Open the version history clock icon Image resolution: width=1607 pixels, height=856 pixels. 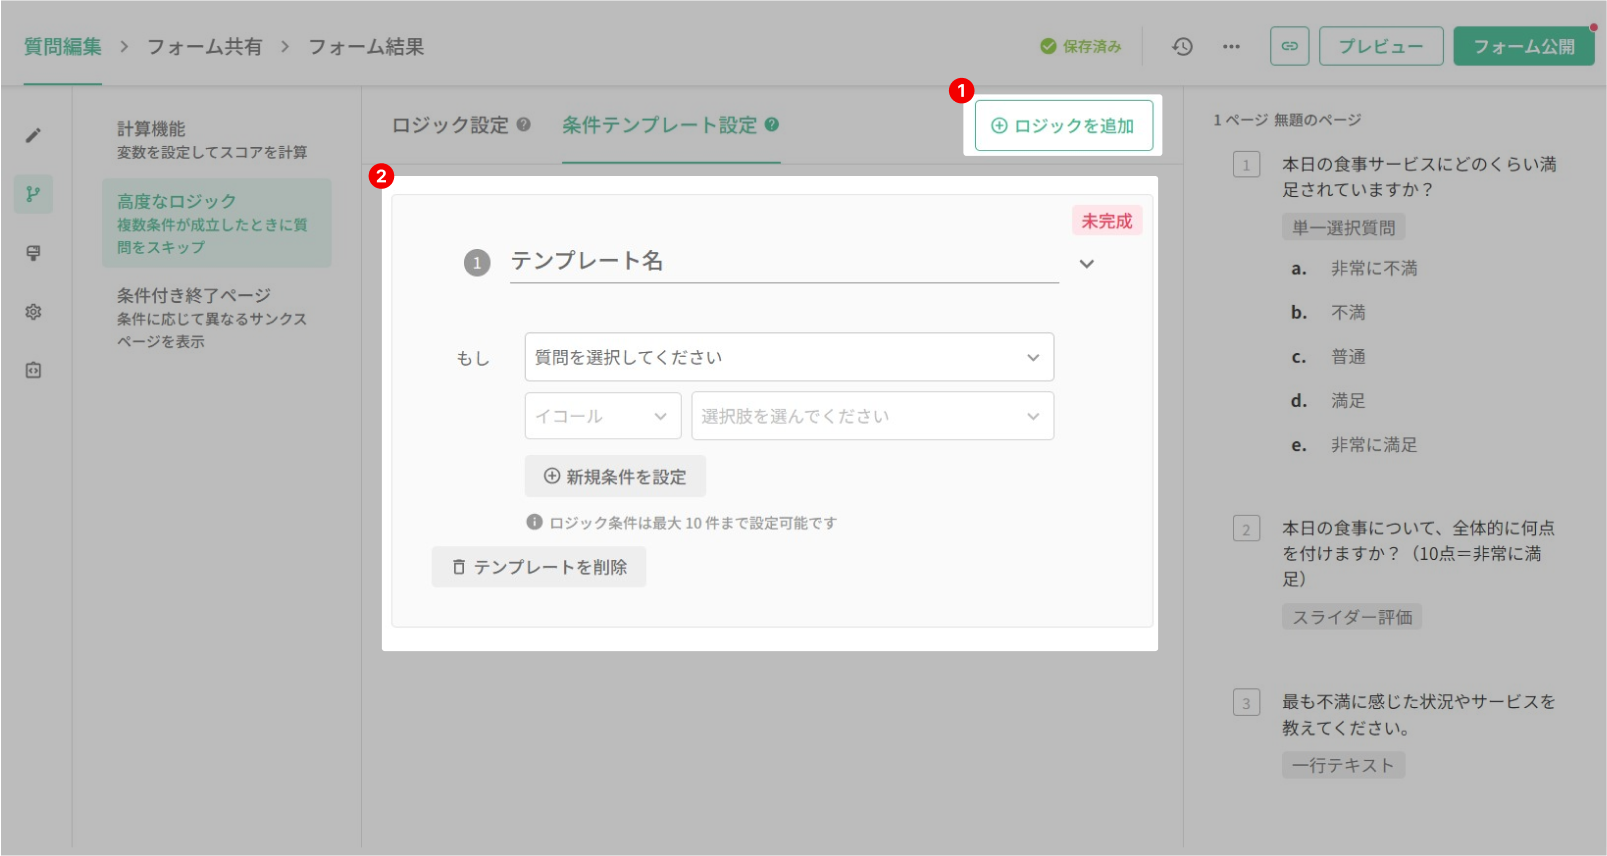[x=1183, y=46]
